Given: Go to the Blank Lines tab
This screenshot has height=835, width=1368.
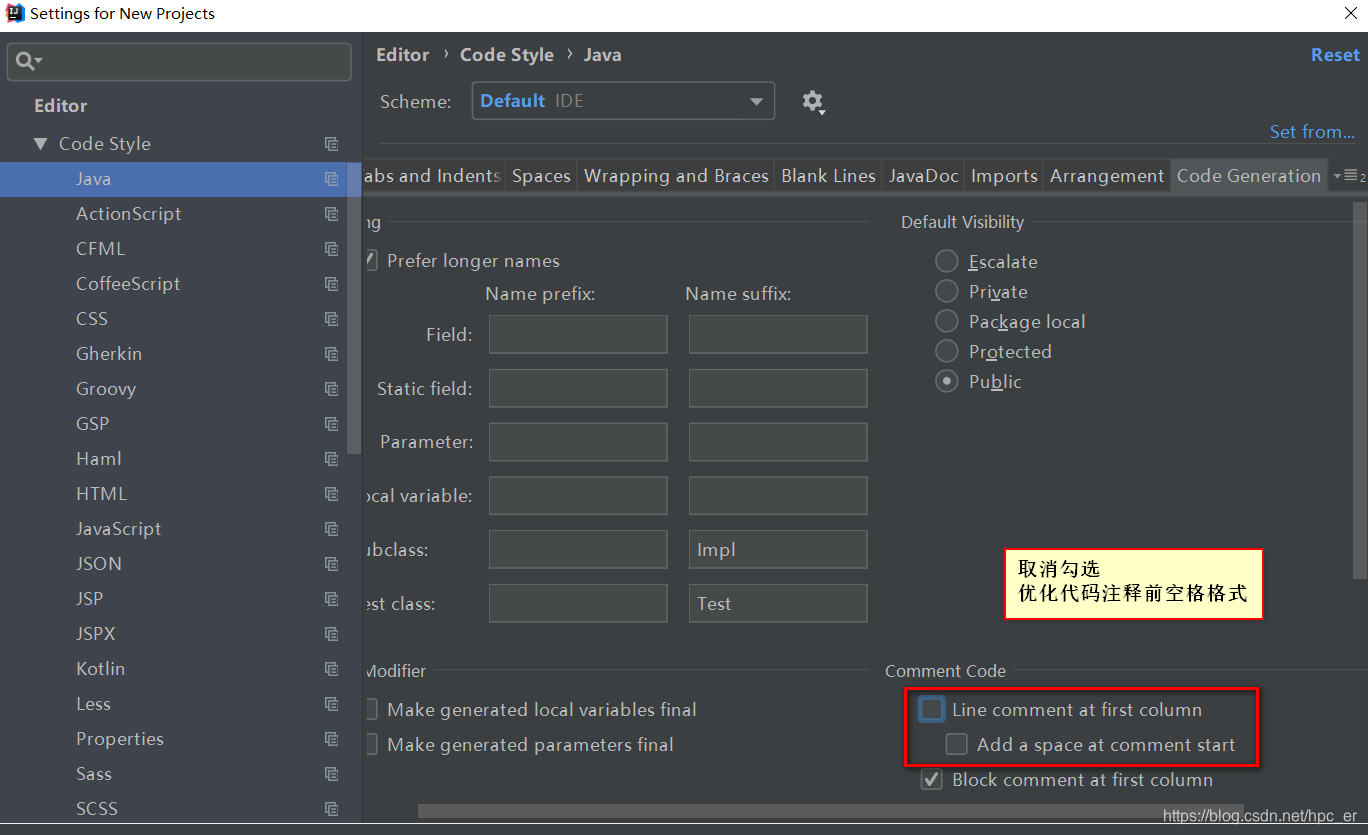Looking at the screenshot, I should [x=828, y=176].
